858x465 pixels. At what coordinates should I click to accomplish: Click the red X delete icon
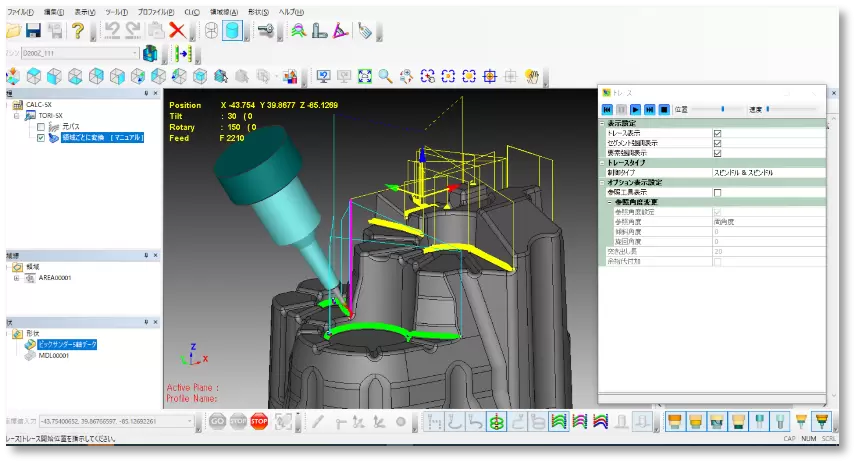pos(177,31)
